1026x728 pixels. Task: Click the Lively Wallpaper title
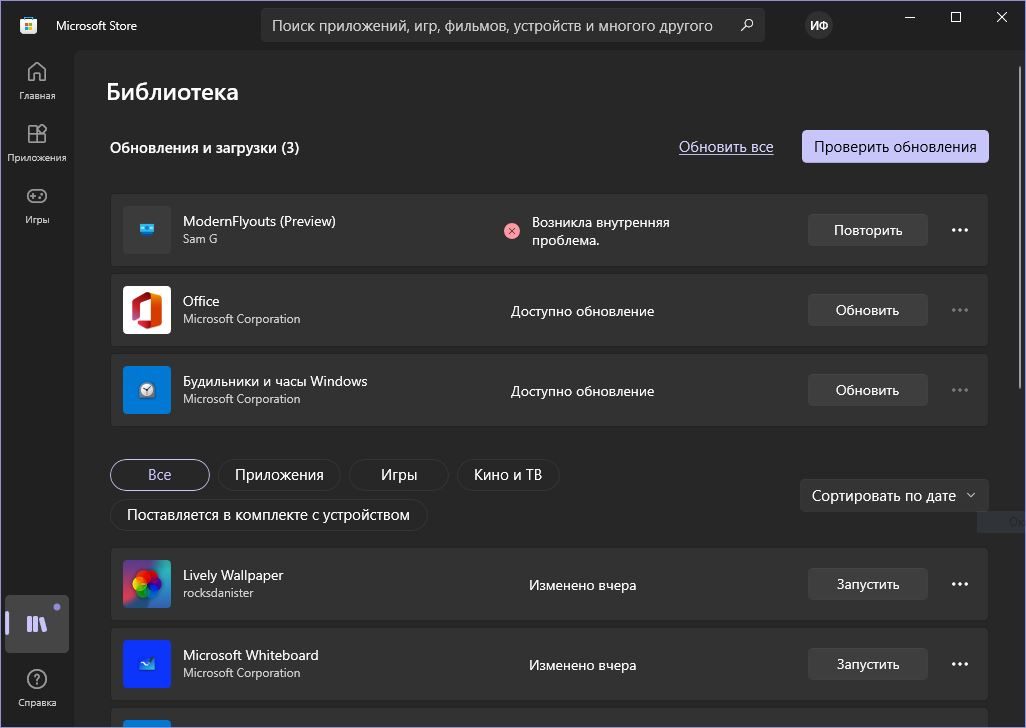(x=233, y=576)
